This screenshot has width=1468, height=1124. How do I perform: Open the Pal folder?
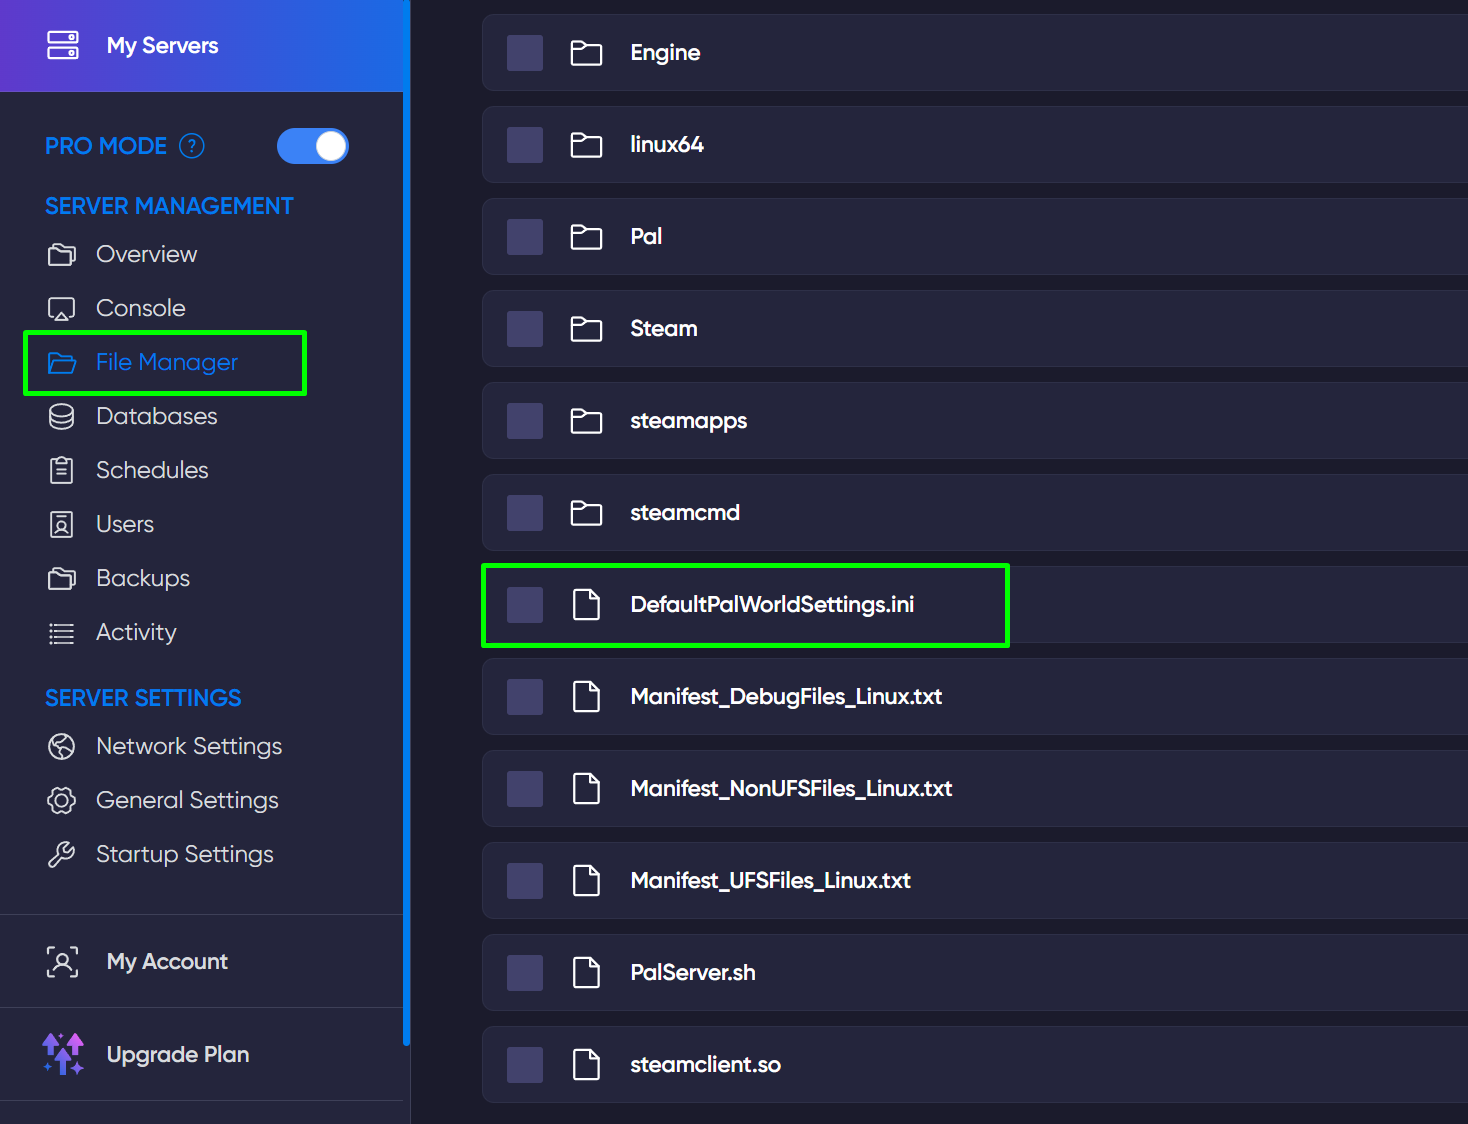tap(646, 236)
